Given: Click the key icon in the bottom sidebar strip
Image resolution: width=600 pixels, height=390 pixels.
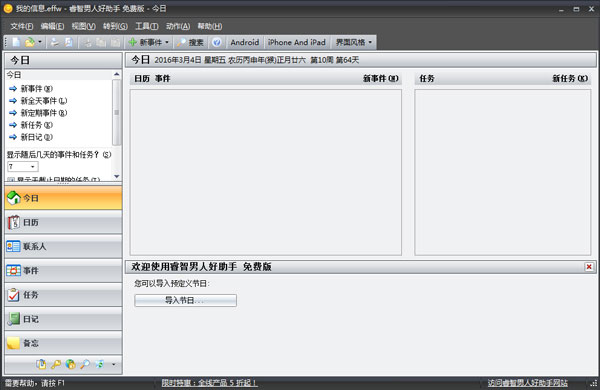Looking at the screenshot, I should click(x=56, y=364).
